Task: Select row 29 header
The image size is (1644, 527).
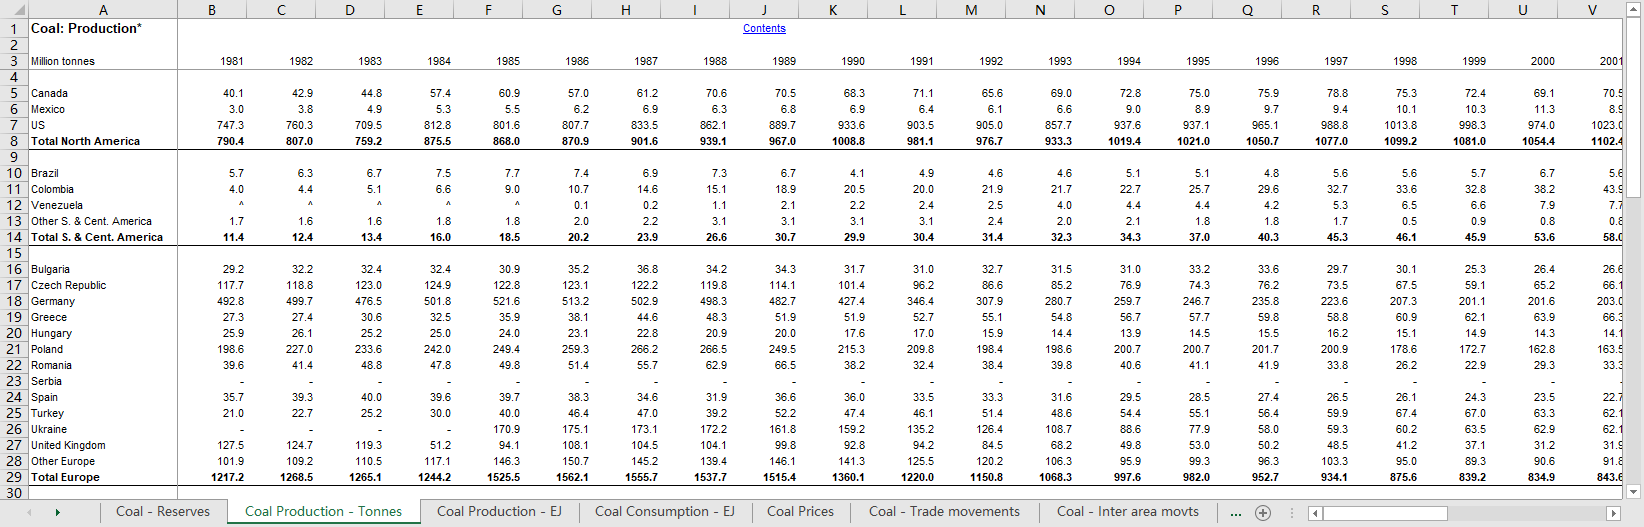Action: [x=13, y=477]
